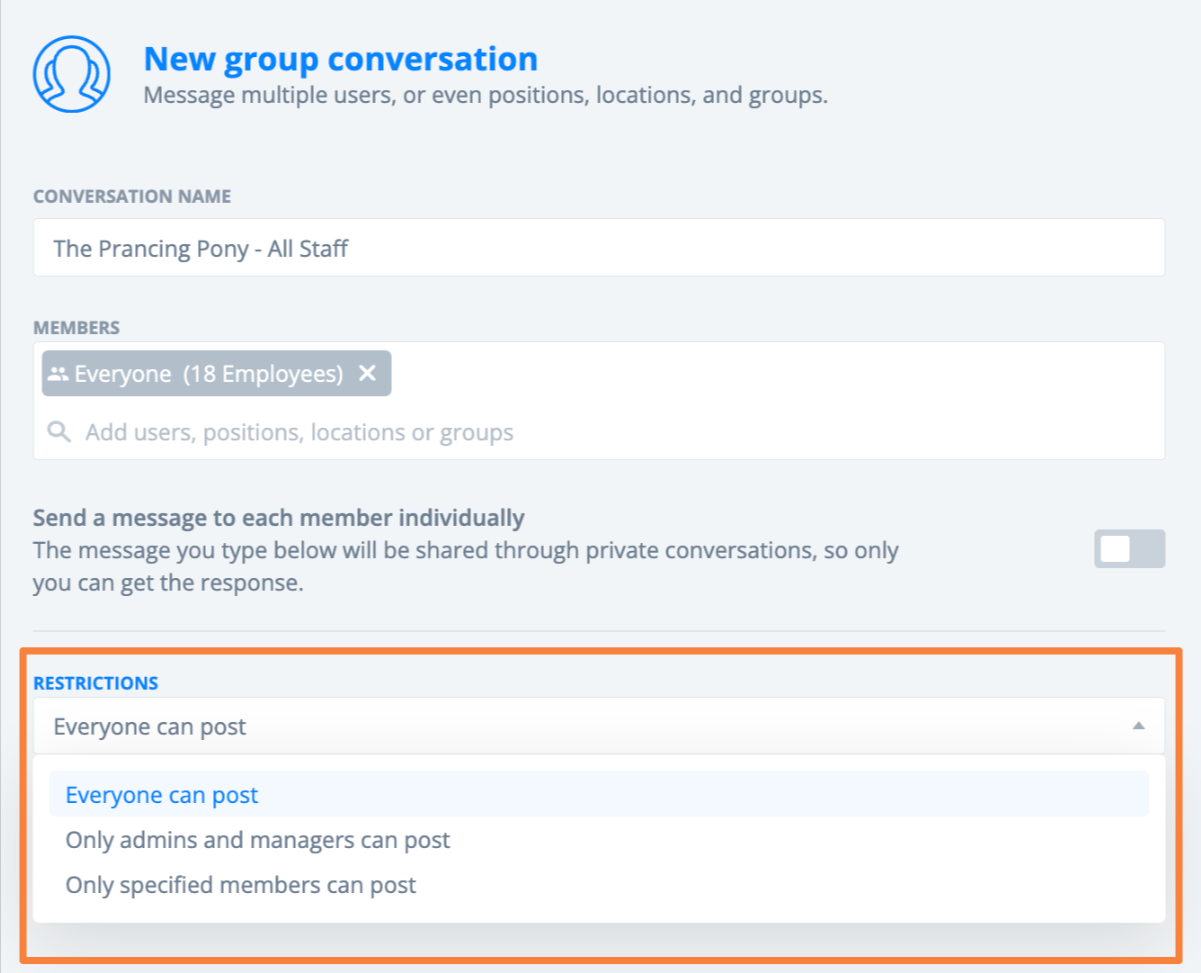Click the "RESTRICTIONS" section label

click(x=96, y=683)
